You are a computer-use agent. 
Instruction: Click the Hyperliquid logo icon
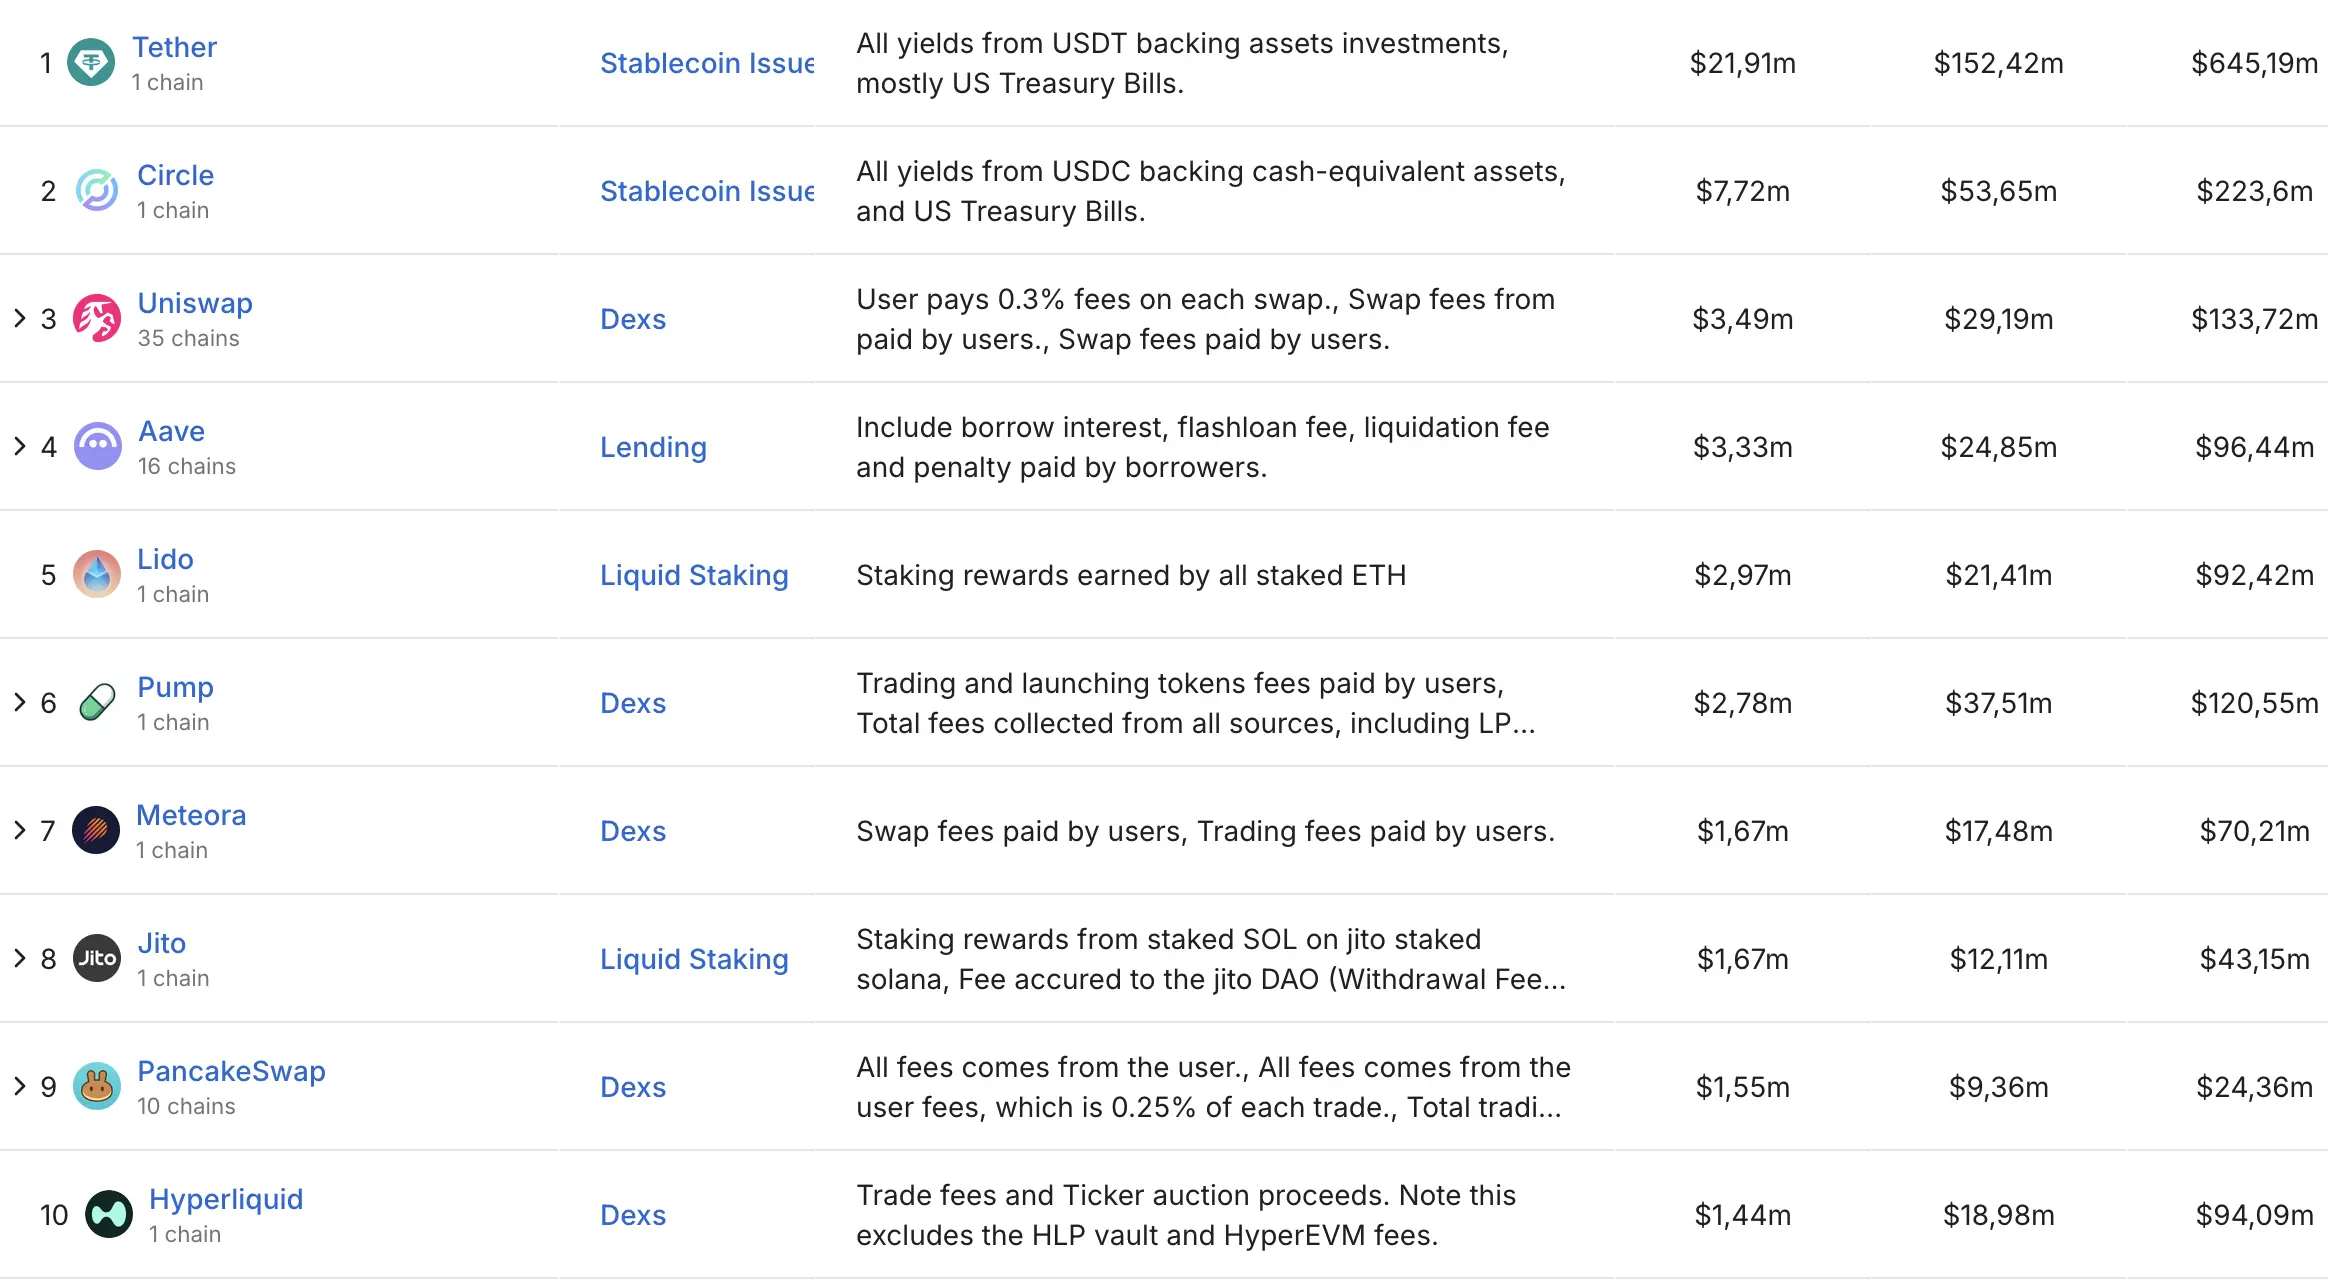pos(109,1214)
